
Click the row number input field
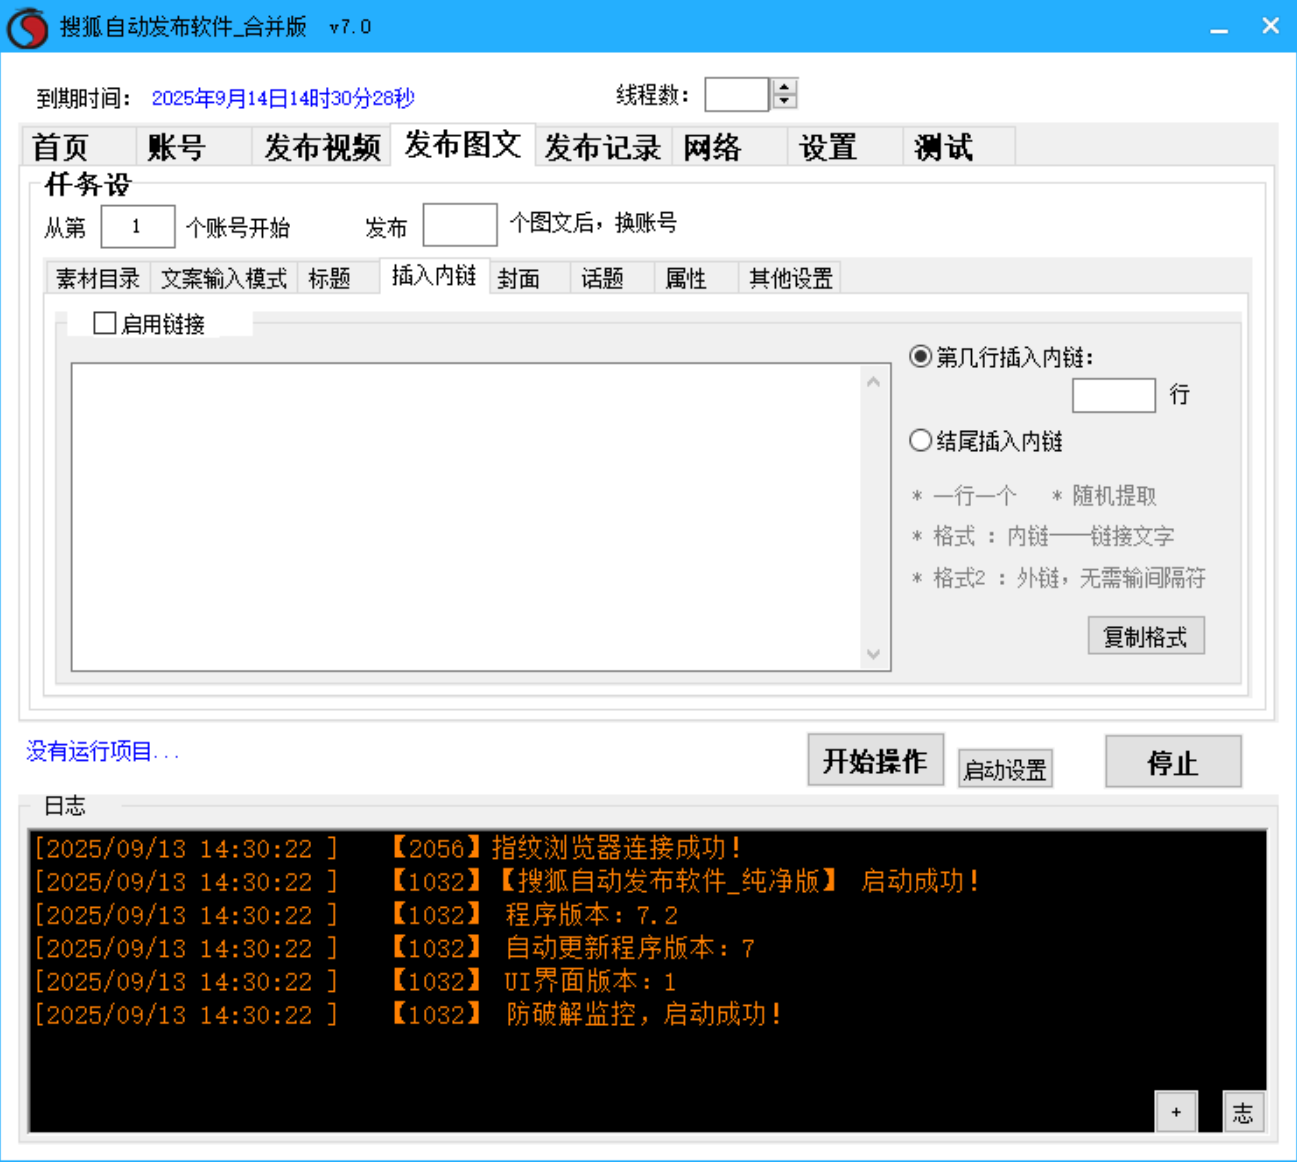point(1113,396)
